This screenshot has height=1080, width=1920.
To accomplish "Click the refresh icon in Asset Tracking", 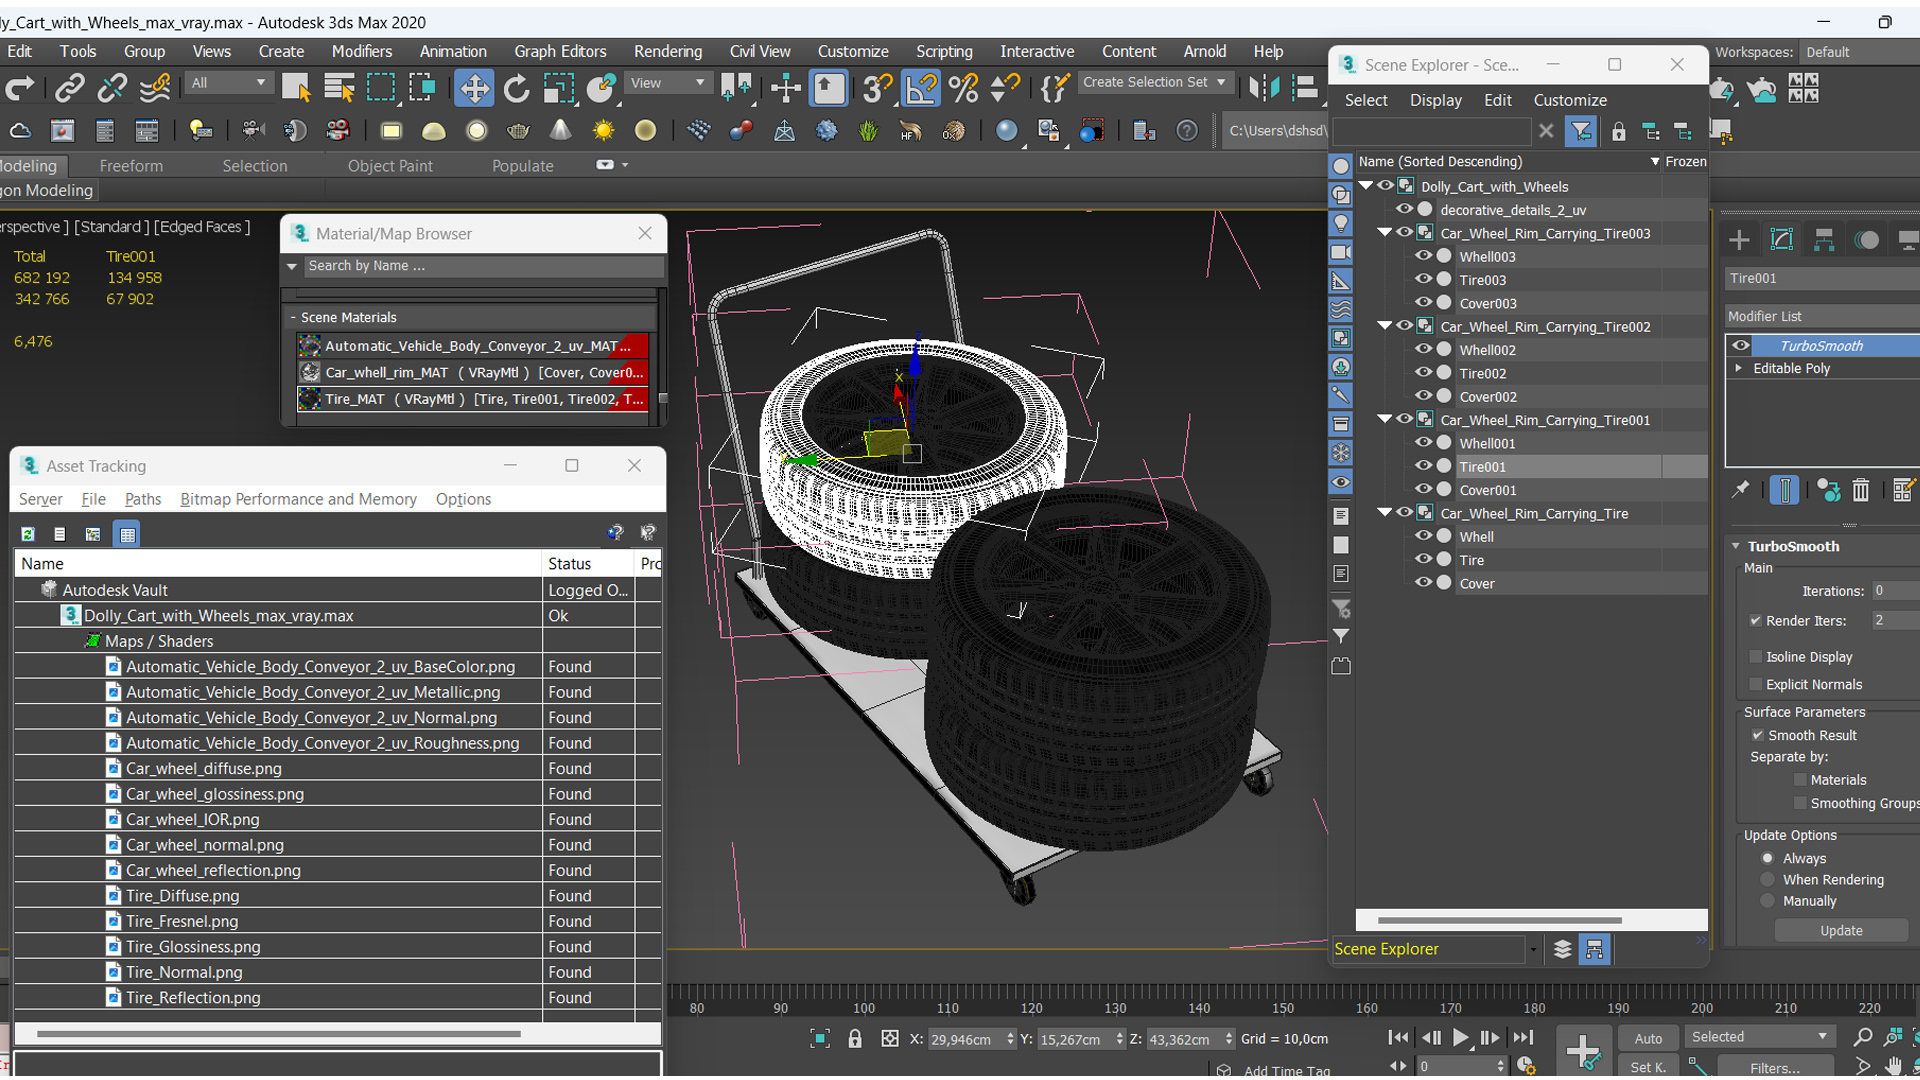I will point(28,534).
